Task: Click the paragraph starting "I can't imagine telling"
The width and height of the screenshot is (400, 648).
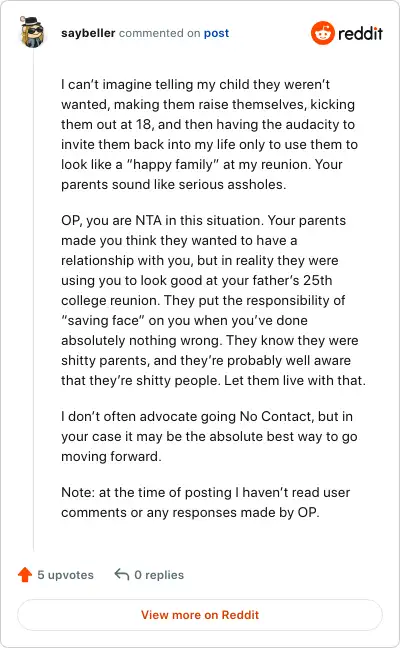Action: click(210, 134)
